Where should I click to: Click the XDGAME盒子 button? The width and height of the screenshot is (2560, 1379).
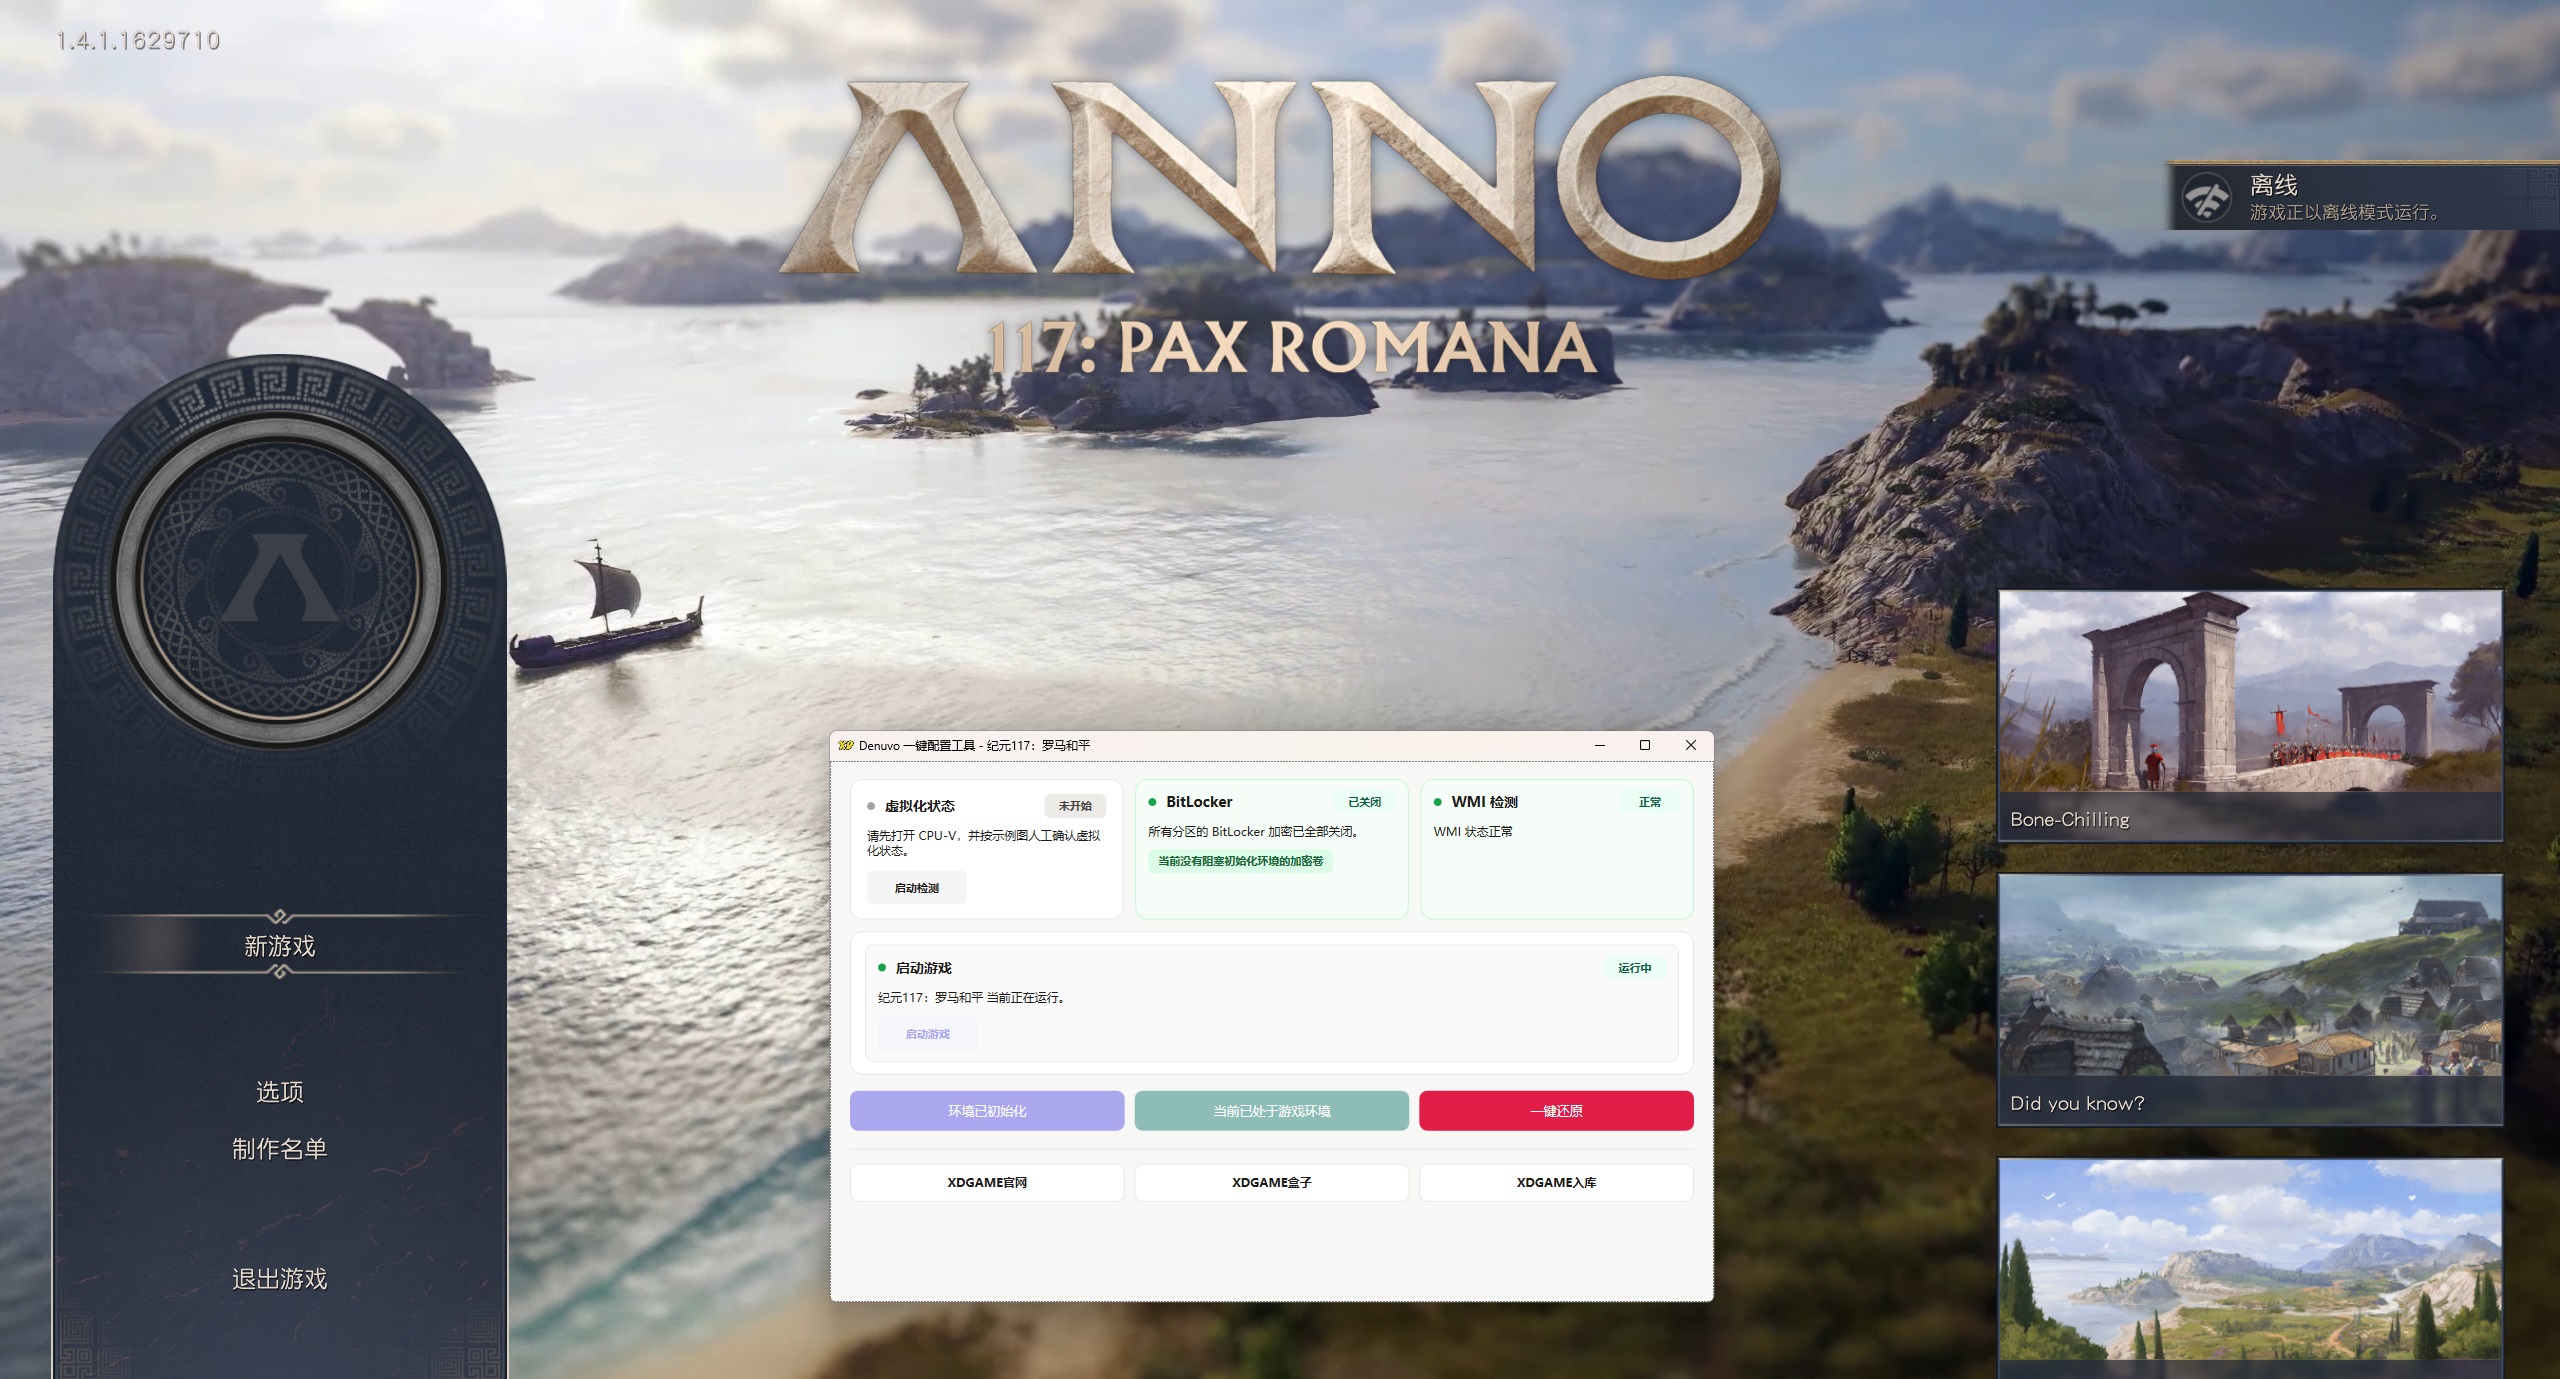pos(1272,1182)
